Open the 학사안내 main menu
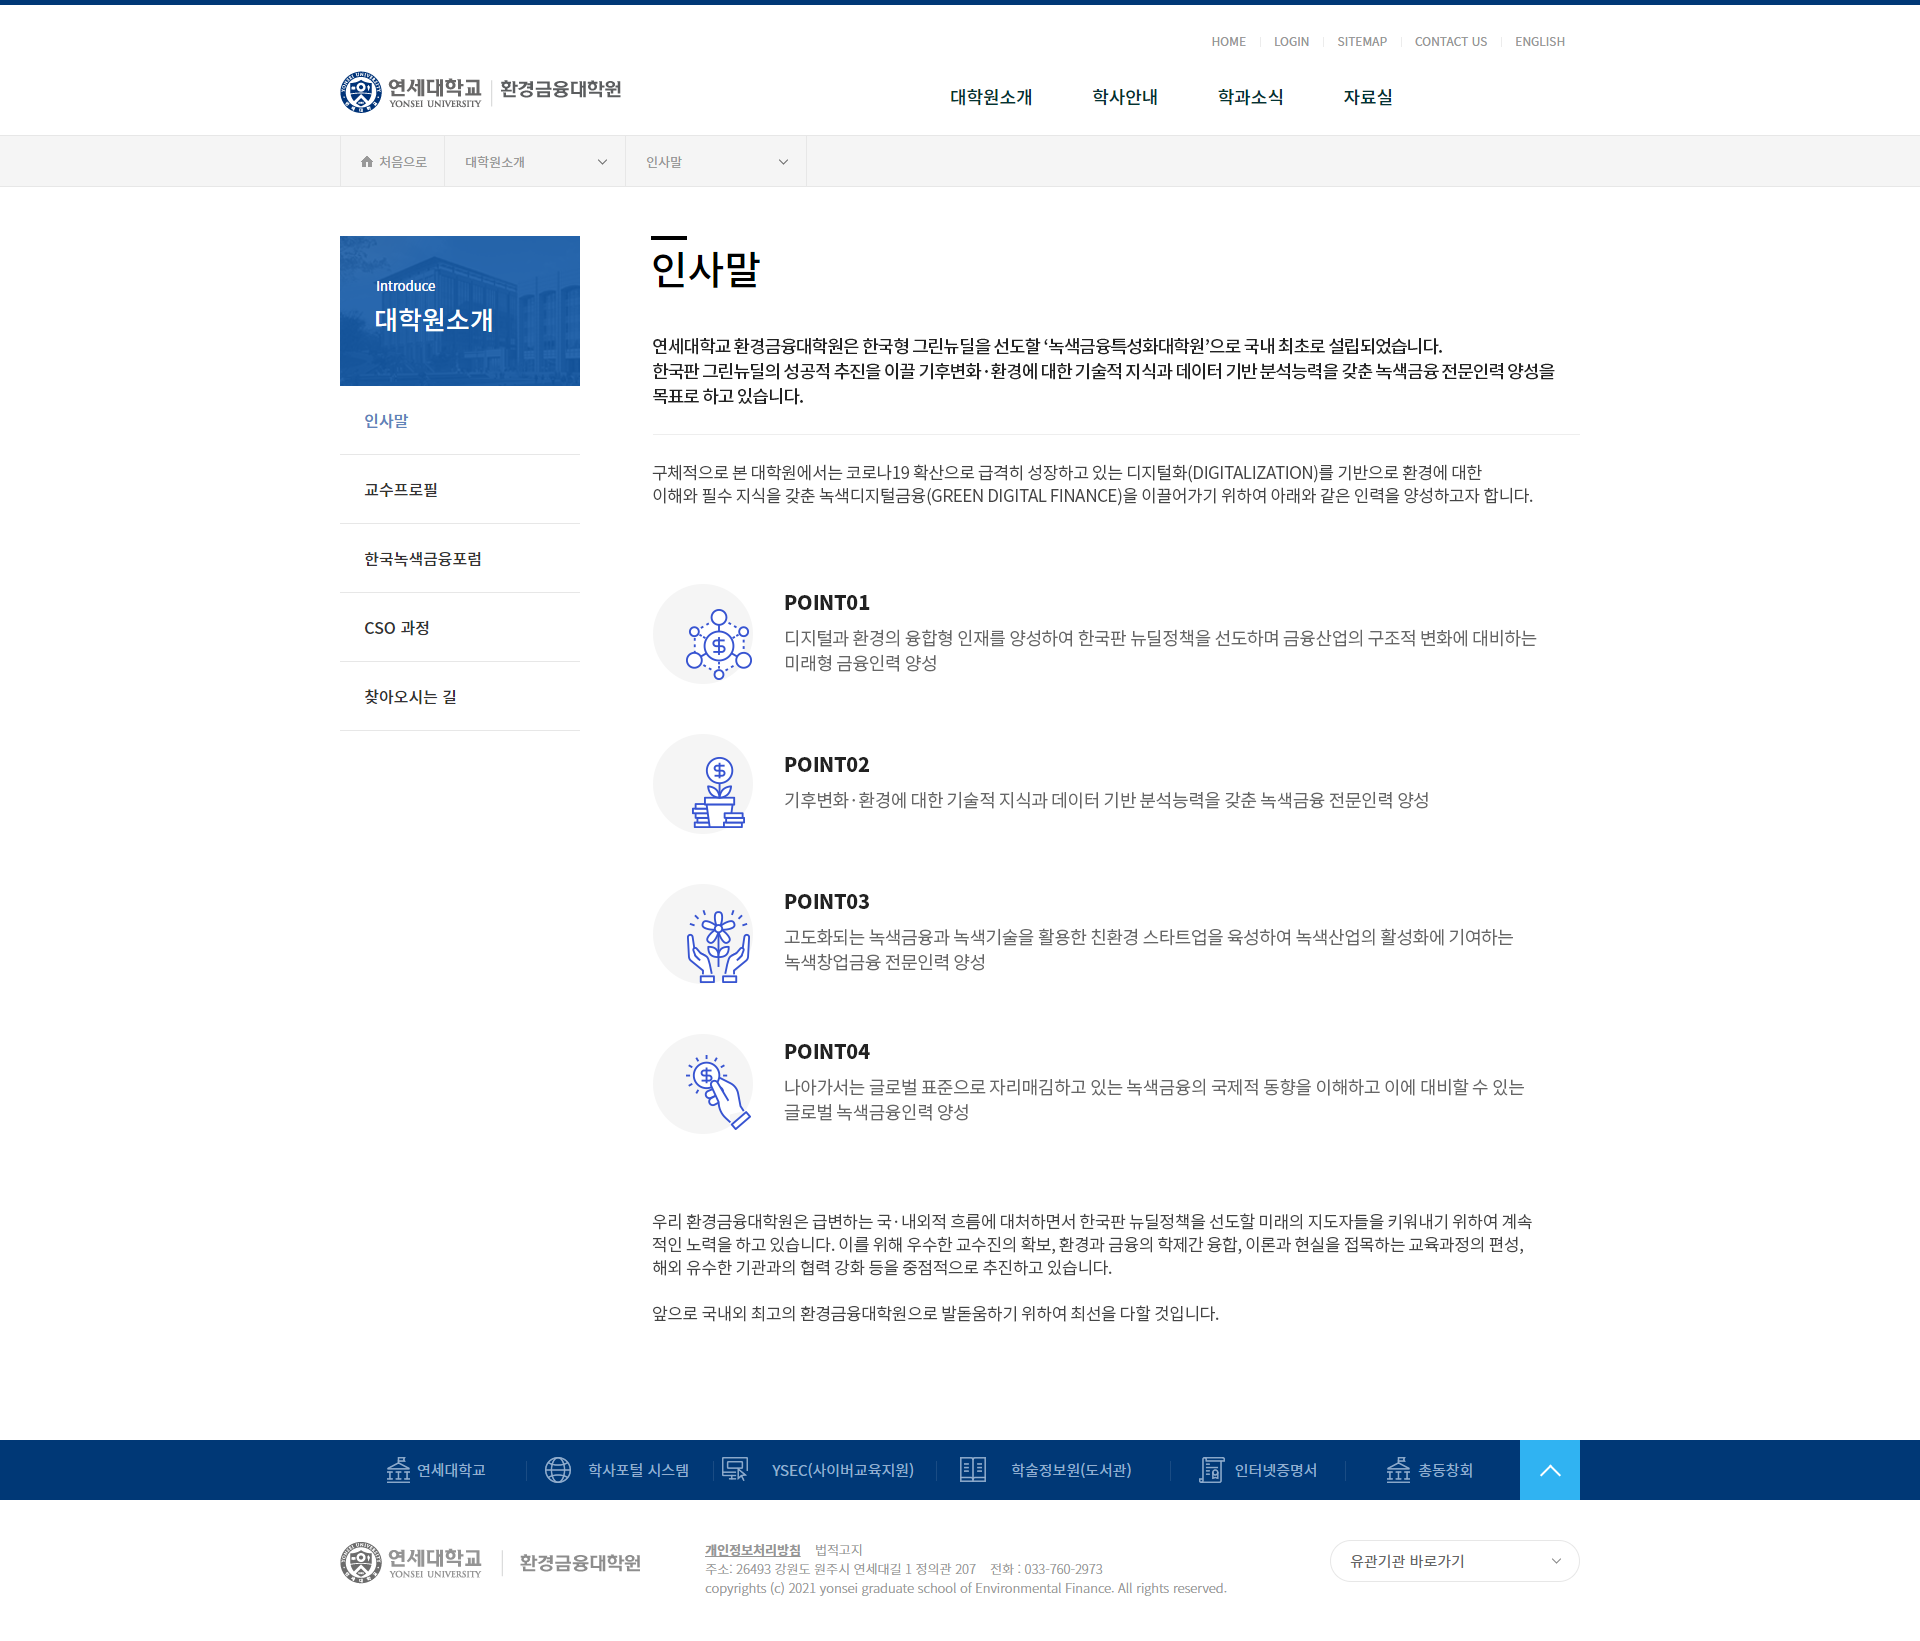The image size is (1920, 1641). (1124, 97)
